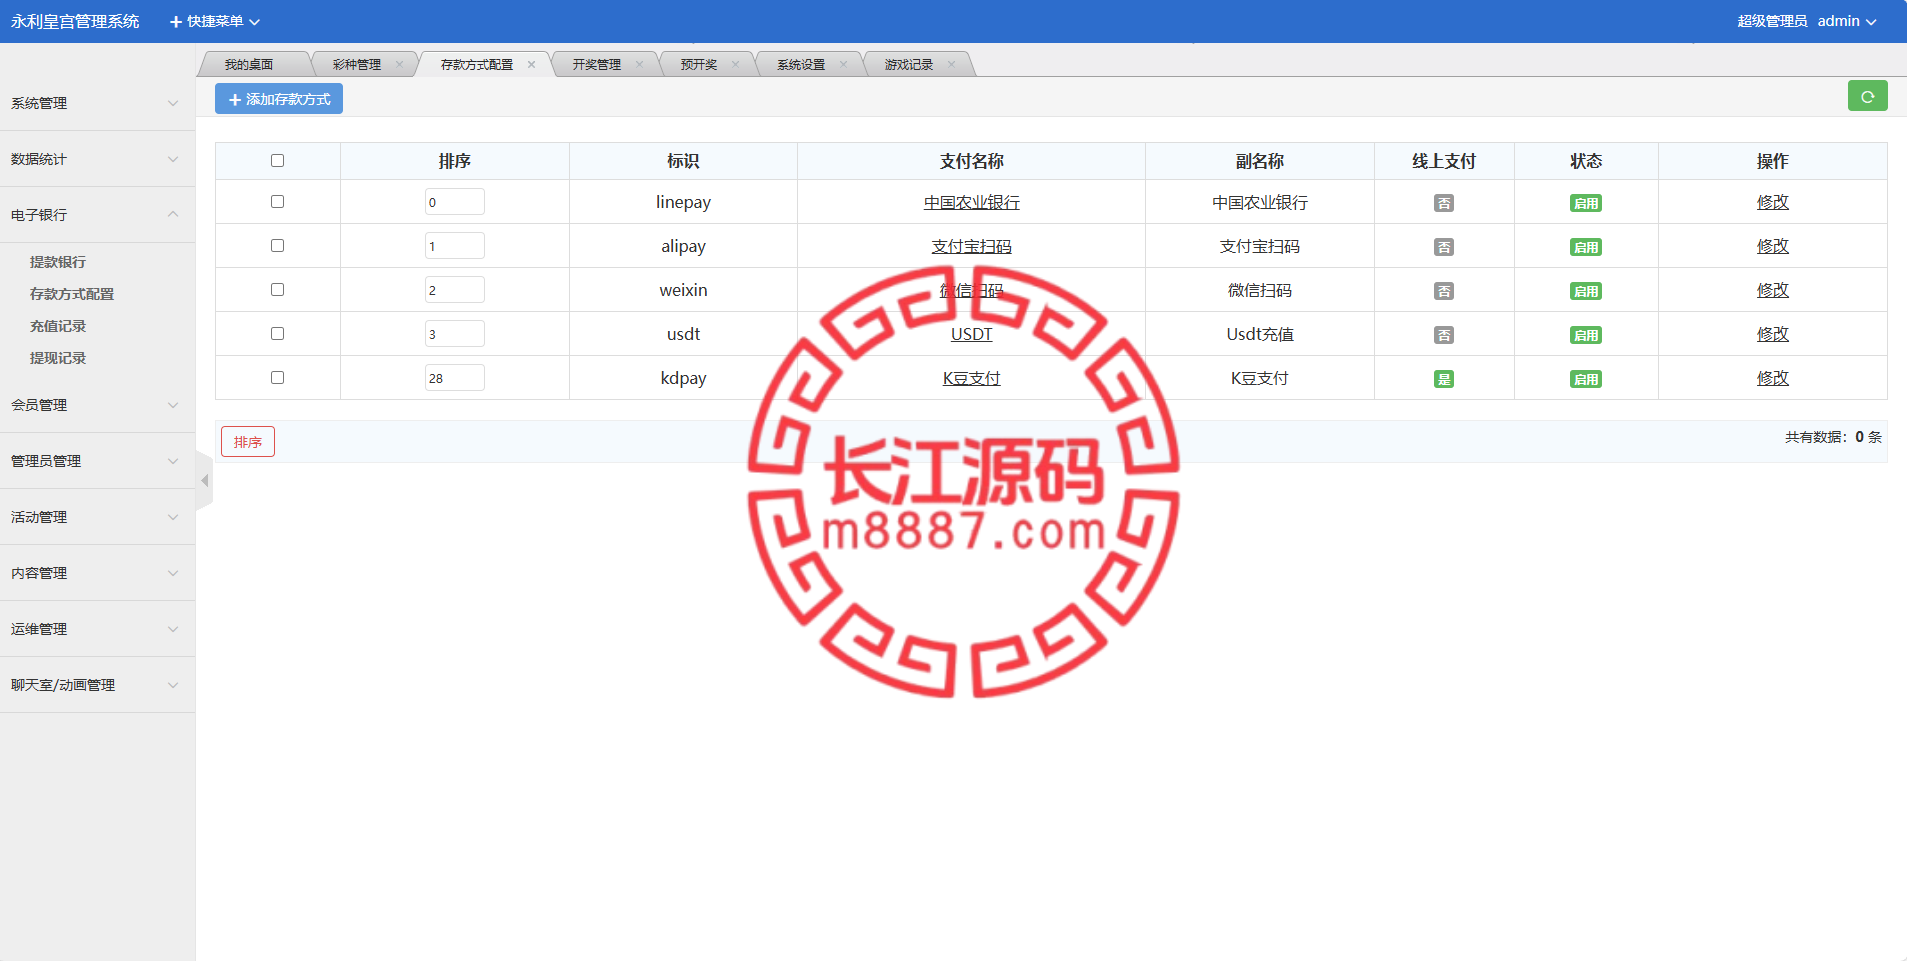Image resolution: width=1907 pixels, height=961 pixels.
Task: Open the 支付宝扫码 payment name link
Action: point(972,246)
